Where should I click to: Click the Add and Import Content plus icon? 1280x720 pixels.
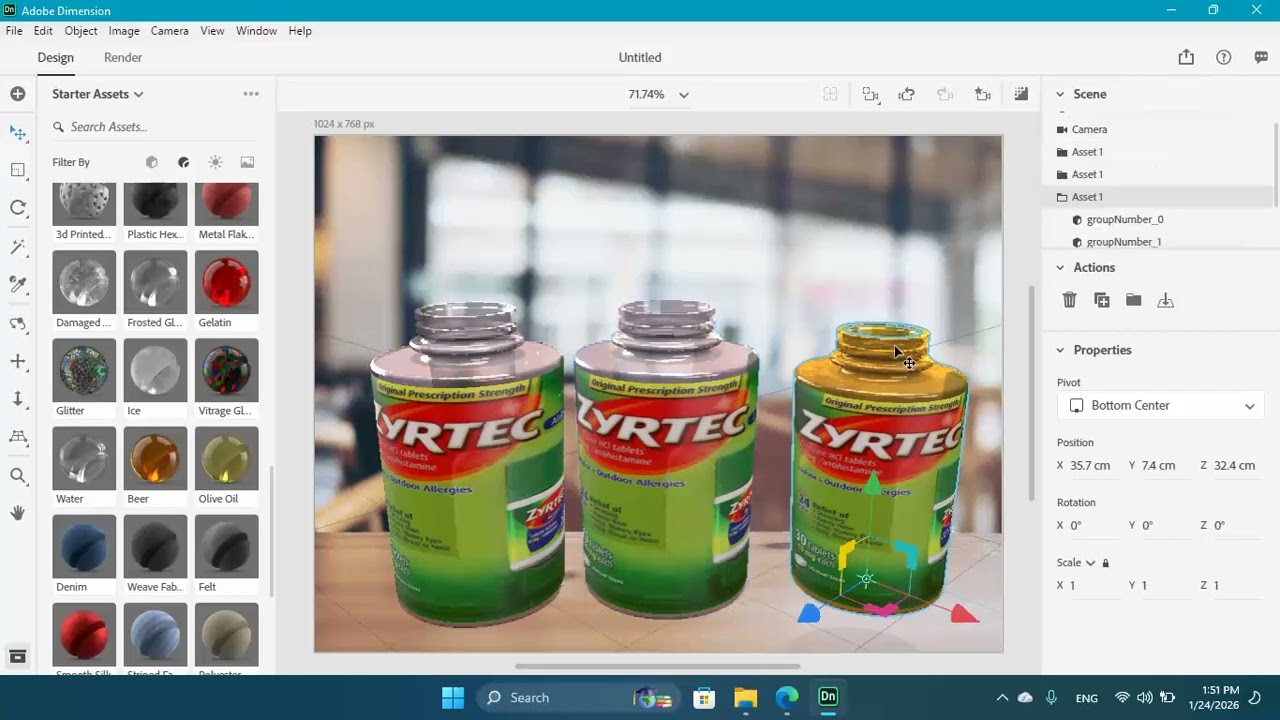pyautogui.click(x=18, y=94)
